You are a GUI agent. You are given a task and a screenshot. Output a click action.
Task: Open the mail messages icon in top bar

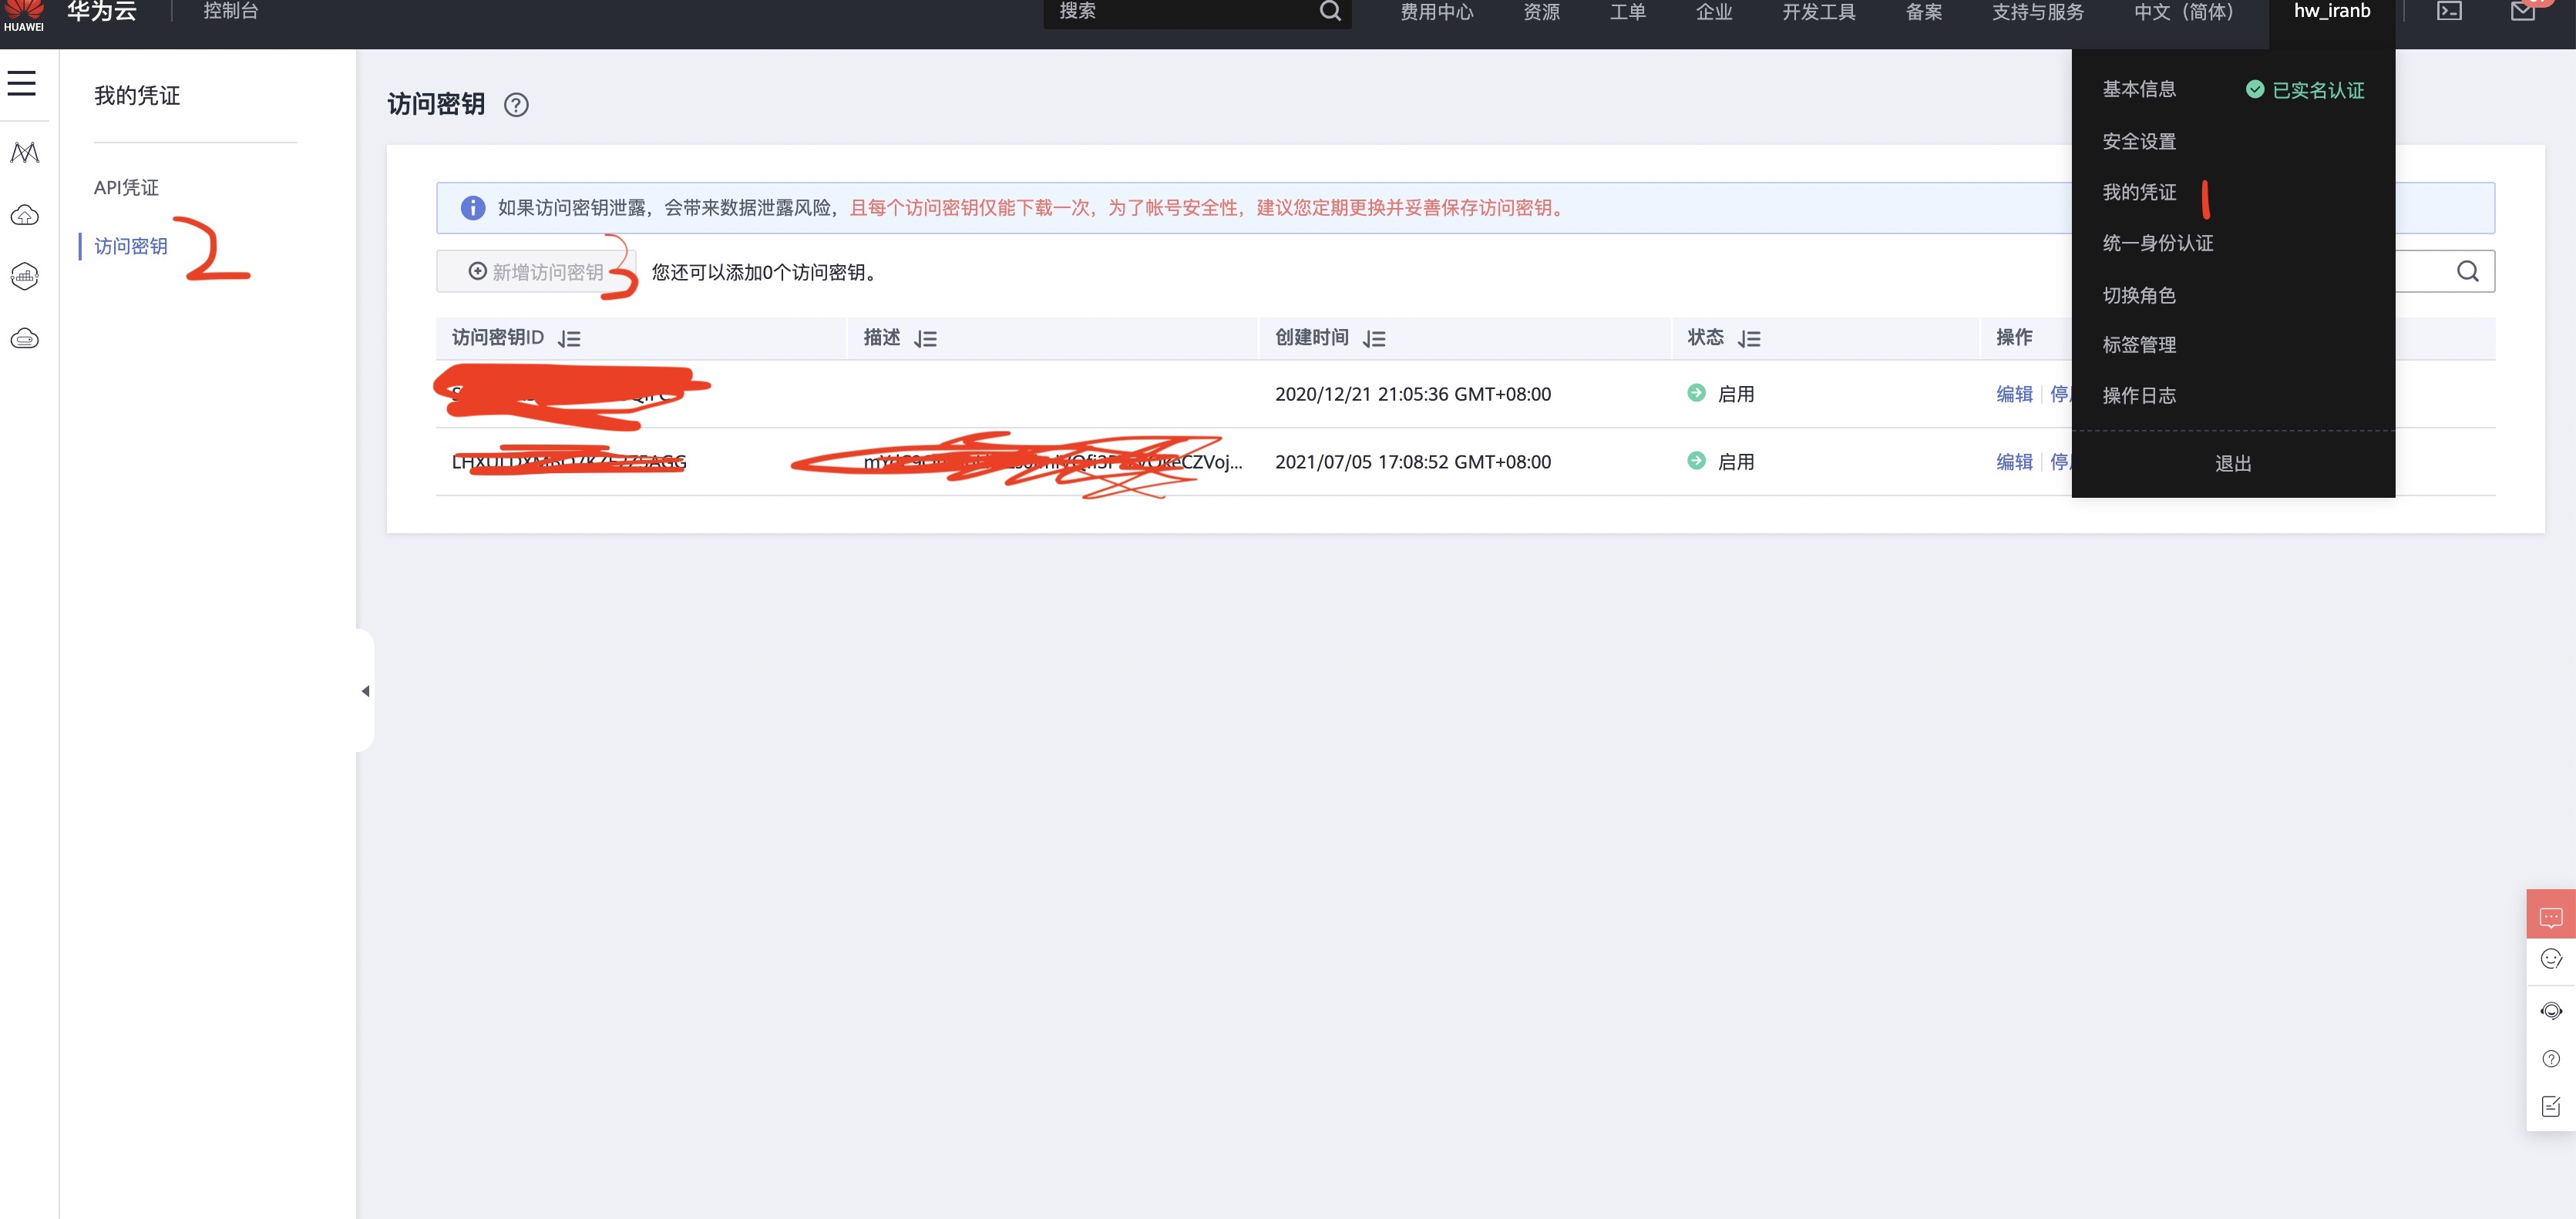2523,11
